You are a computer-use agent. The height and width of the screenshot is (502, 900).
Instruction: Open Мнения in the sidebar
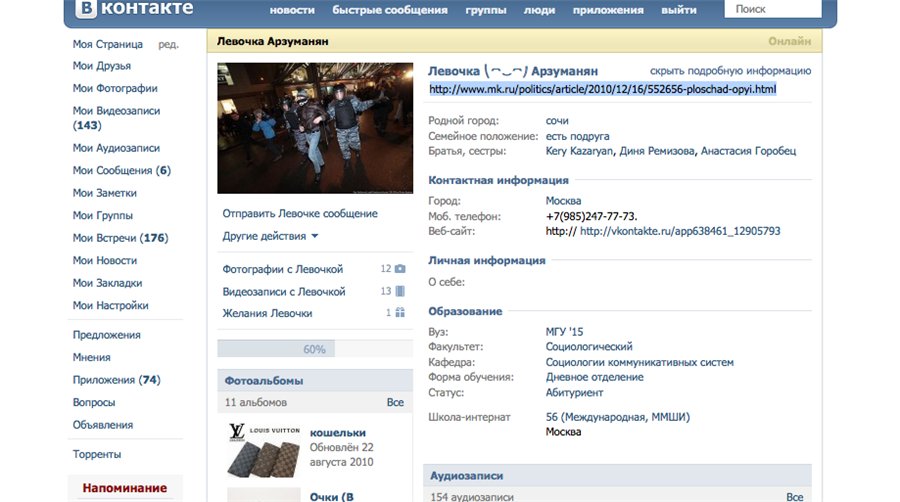tap(91, 357)
